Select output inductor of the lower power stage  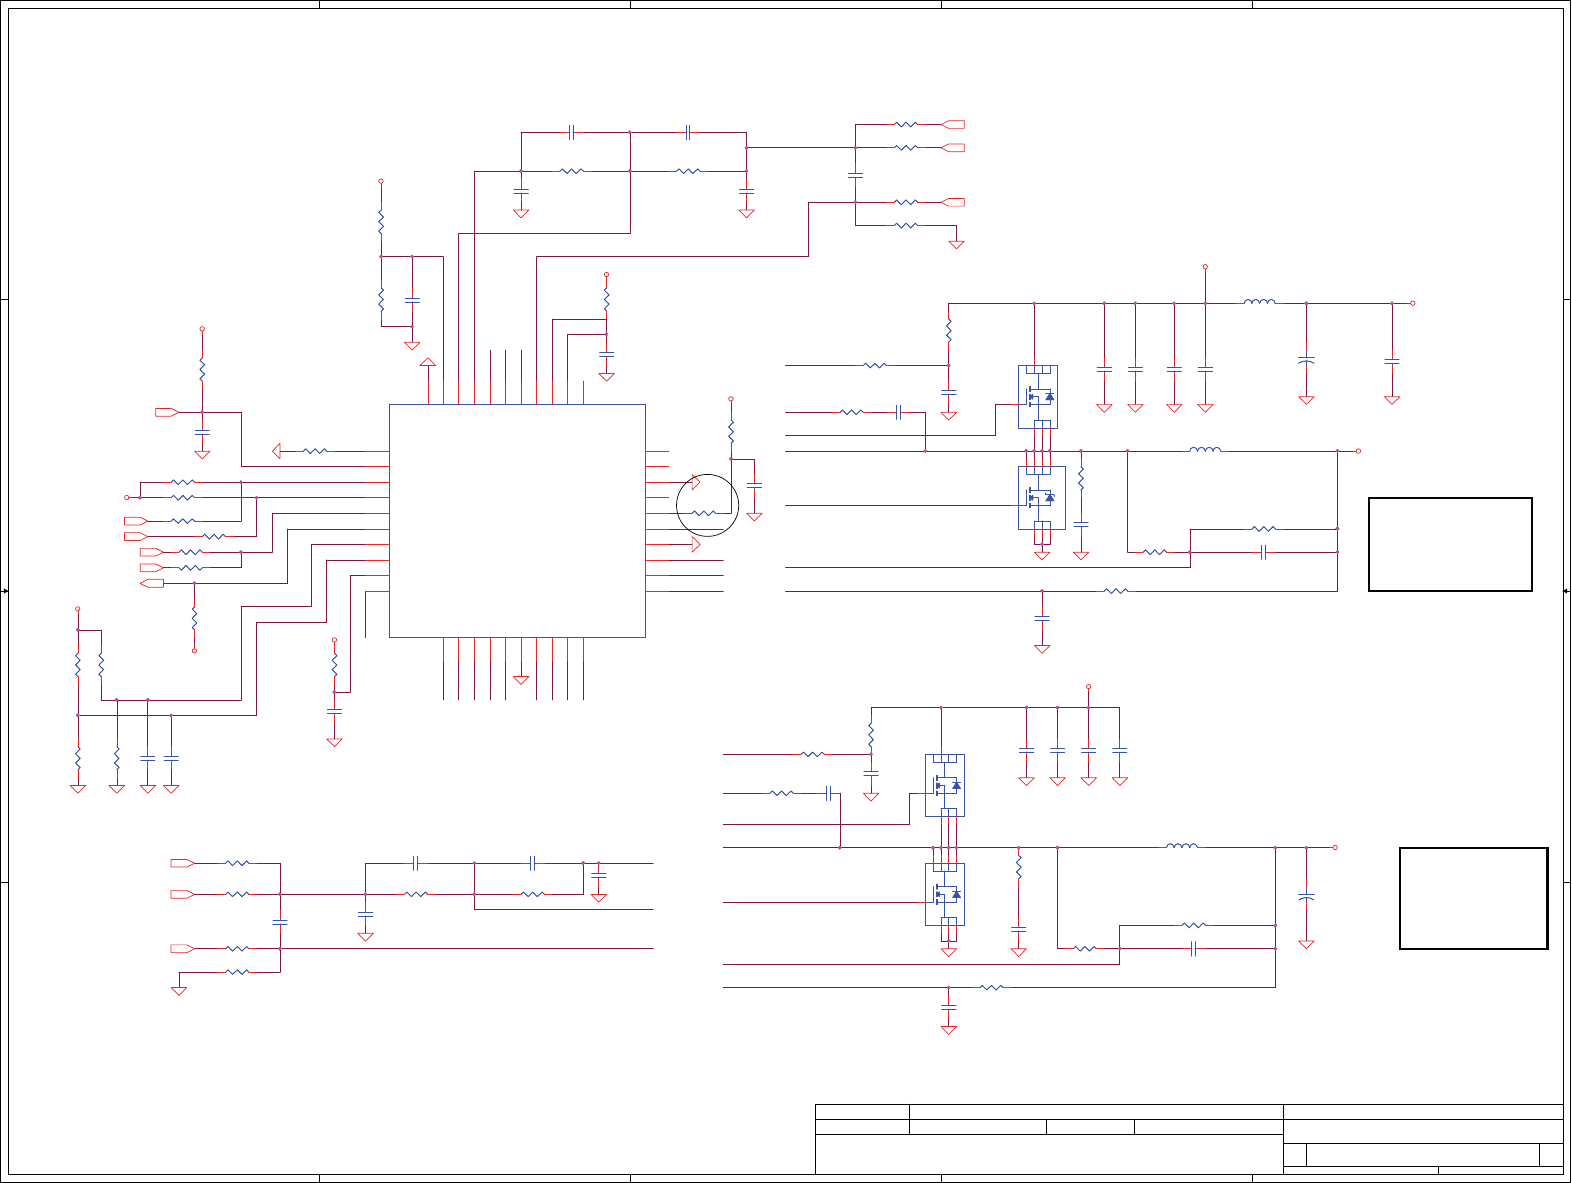coord(1181,846)
